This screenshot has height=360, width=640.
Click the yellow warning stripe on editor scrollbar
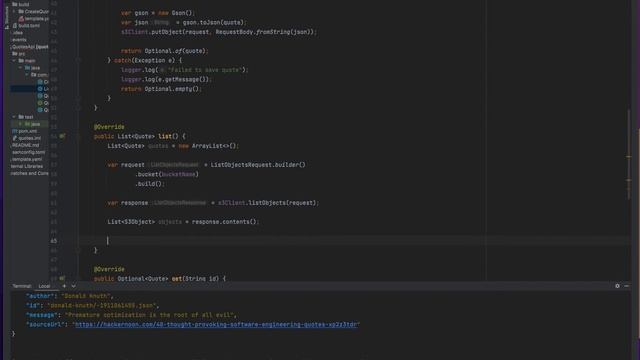pos(629,157)
